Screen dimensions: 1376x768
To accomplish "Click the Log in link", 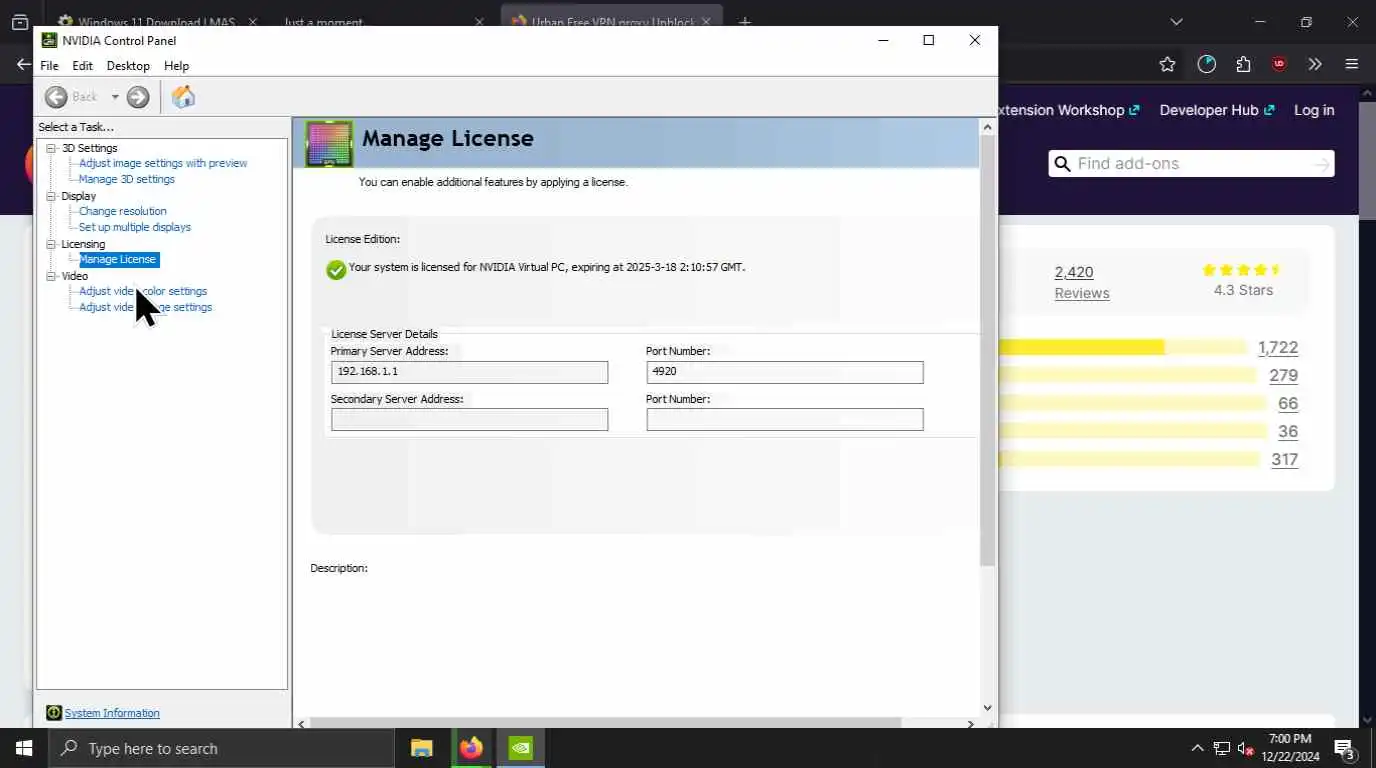I will point(1314,110).
